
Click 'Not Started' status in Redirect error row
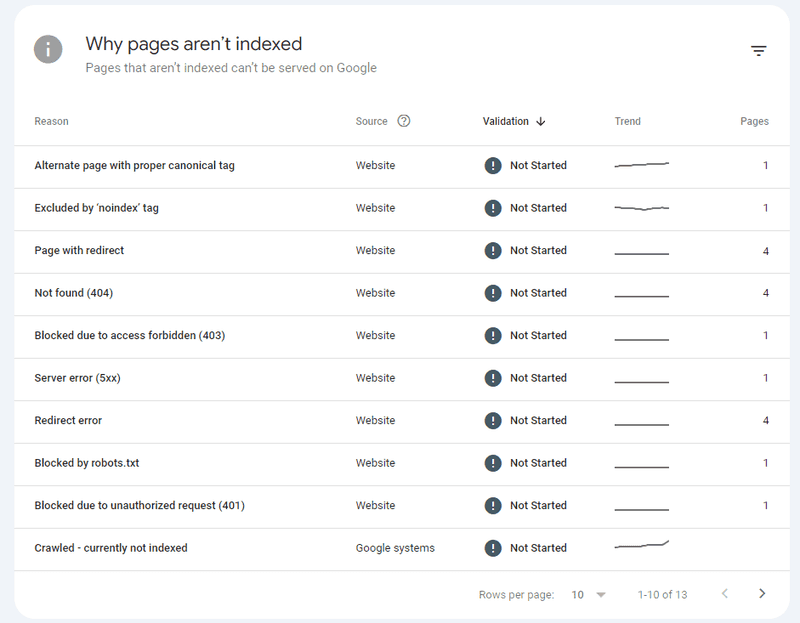[538, 420]
